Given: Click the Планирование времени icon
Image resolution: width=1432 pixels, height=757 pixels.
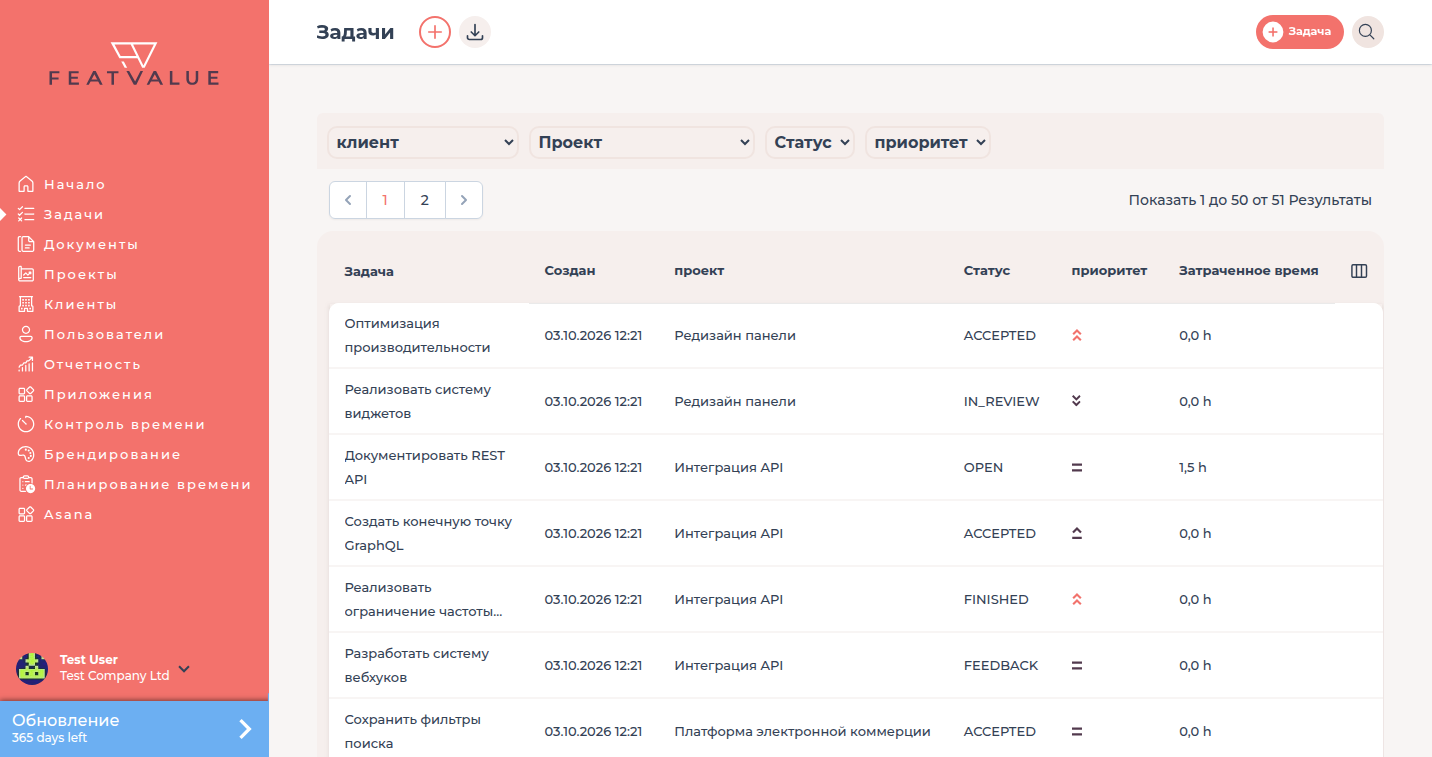Looking at the screenshot, I should pyautogui.click(x=26, y=484).
